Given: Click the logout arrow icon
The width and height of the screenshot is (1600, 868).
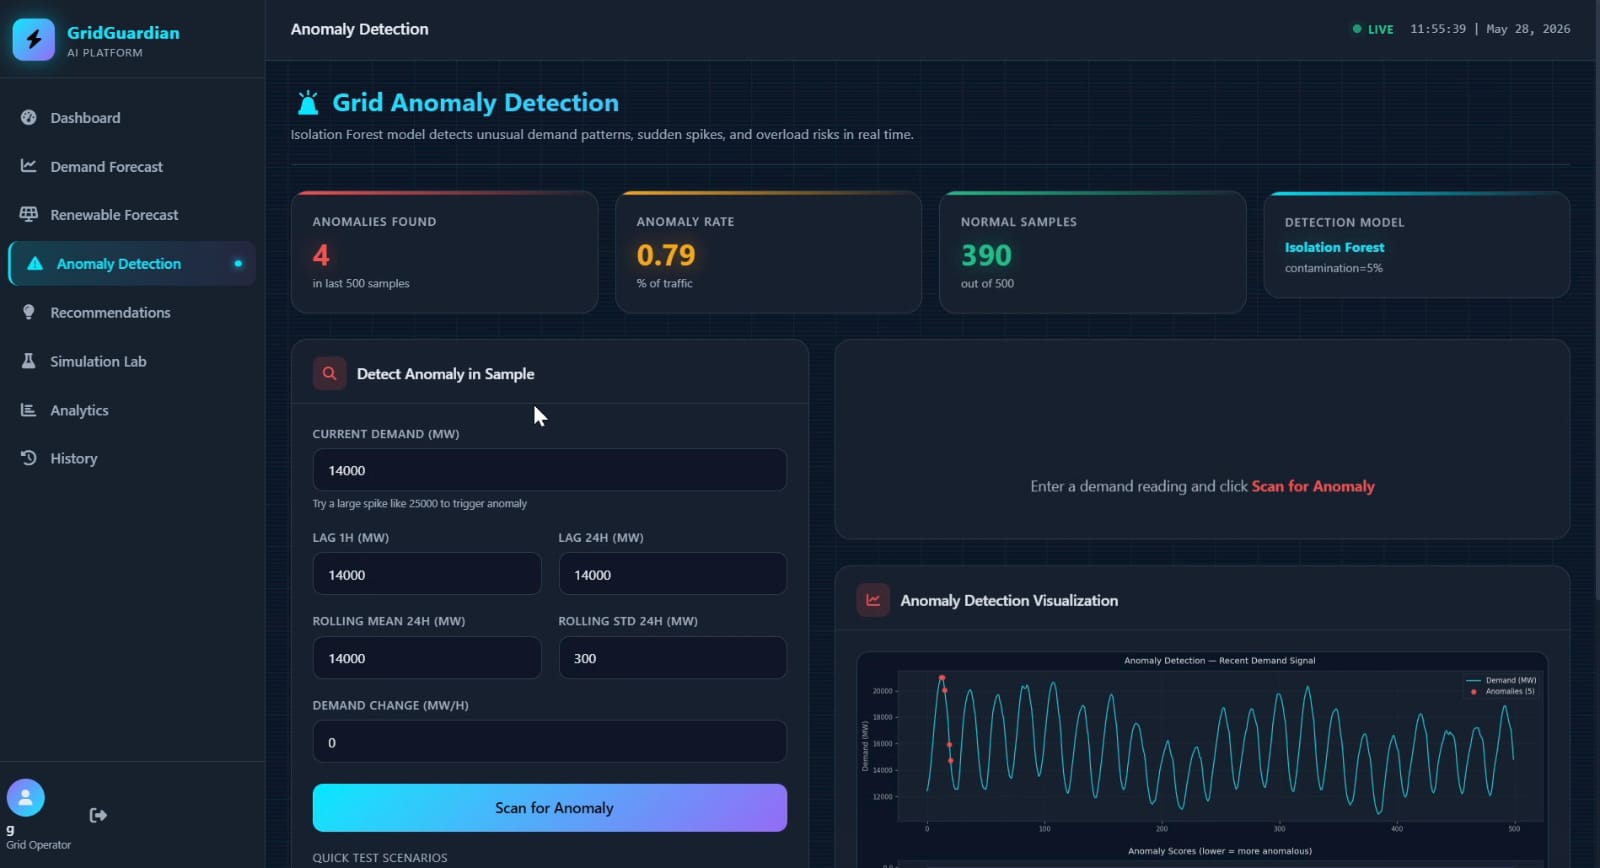Looking at the screenshot, I should [98, 815].
